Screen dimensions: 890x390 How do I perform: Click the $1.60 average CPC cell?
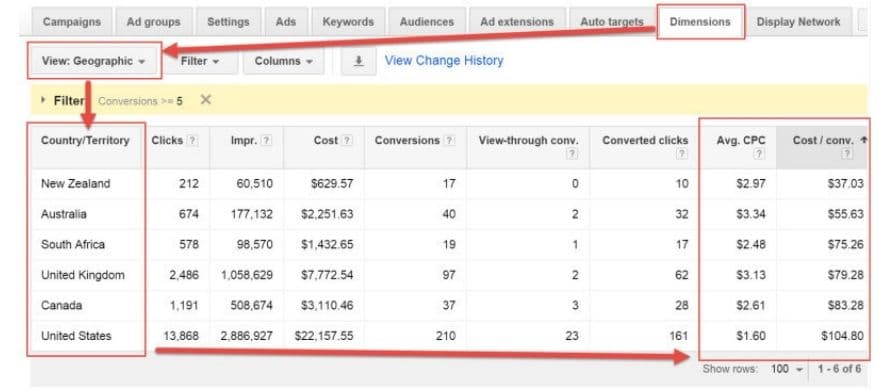(x=750, y=336)
